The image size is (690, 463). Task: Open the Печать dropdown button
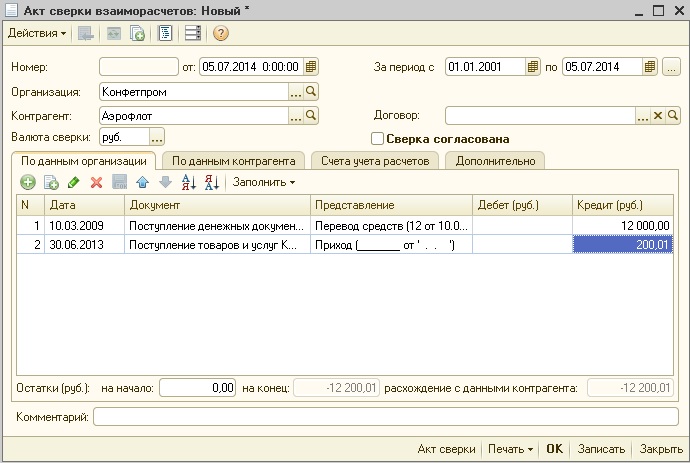tap(510, 449)
